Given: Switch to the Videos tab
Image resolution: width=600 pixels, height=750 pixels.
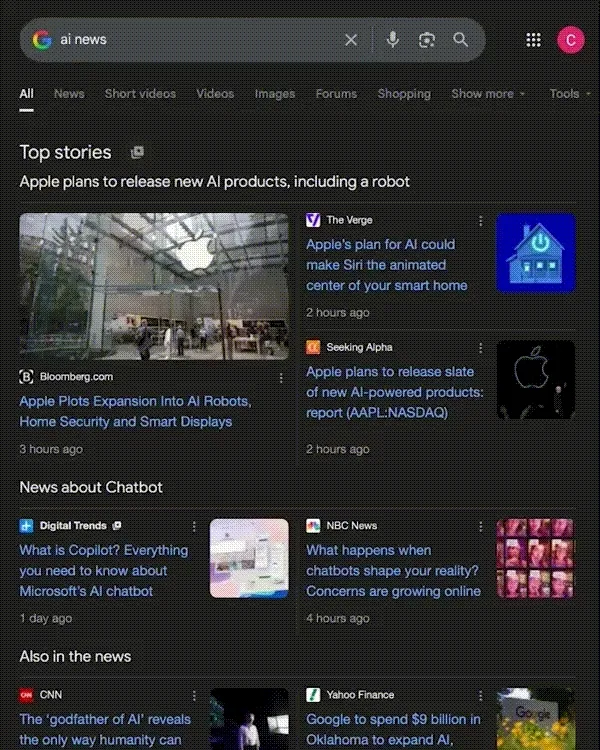Looking at the screenshot, I should pyautogui.click(x=215, y=94).
